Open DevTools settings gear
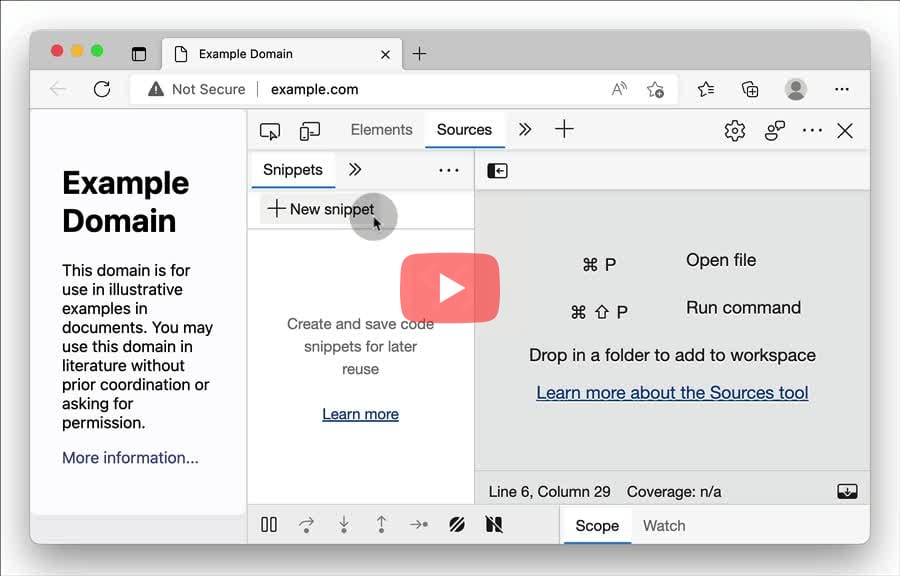 point(735,131)
